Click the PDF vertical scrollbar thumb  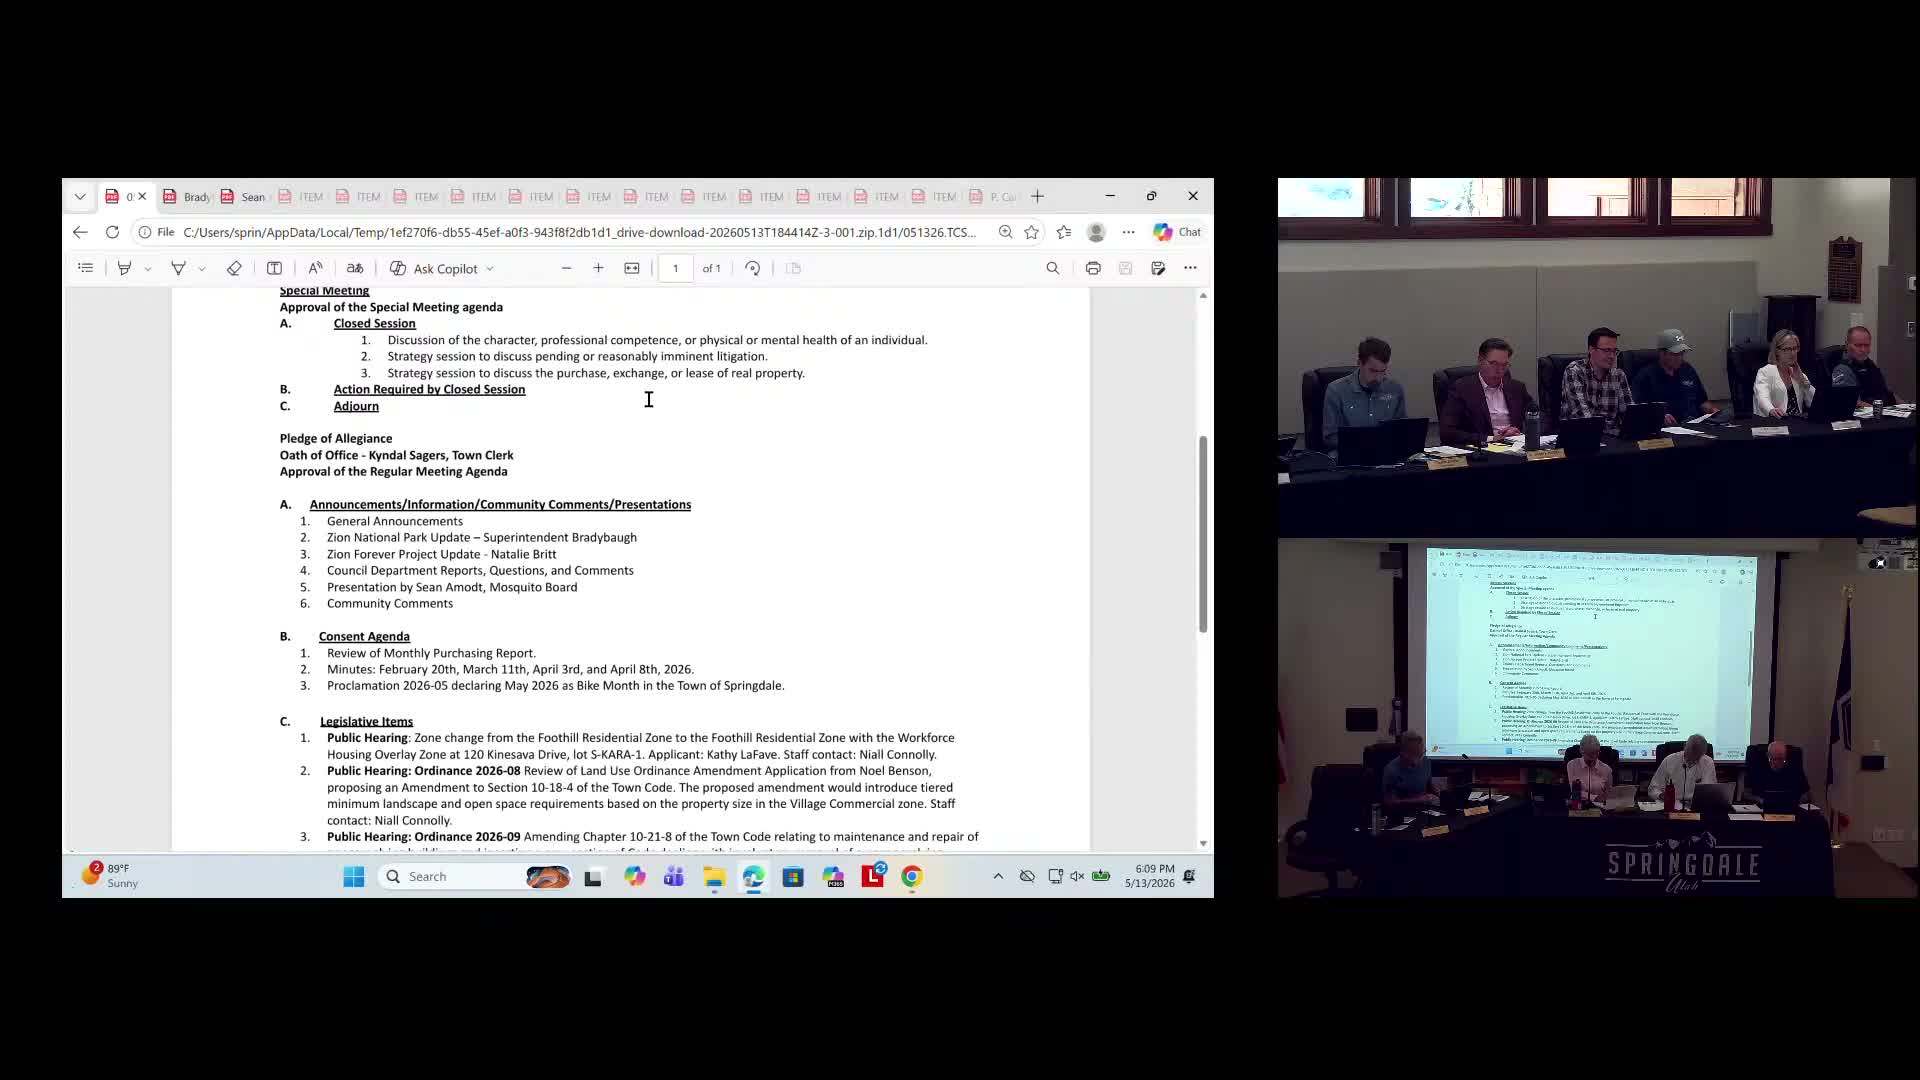[x=1203, y=534]
